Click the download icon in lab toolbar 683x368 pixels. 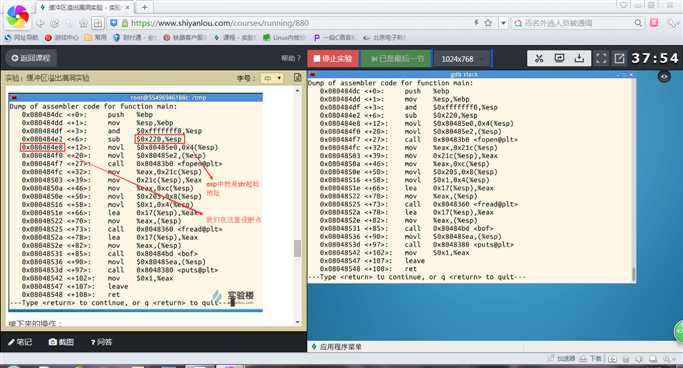coord(579,58)
